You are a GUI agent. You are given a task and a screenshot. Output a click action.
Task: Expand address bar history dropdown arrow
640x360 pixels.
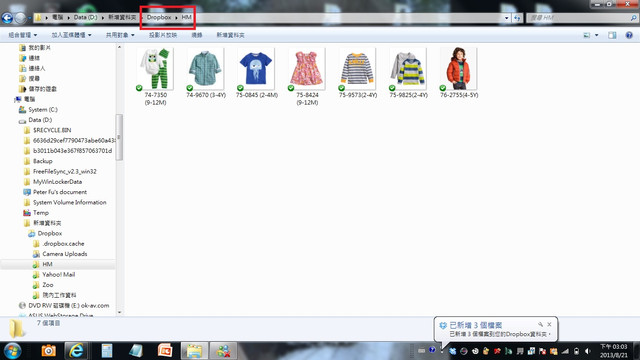tap(507, 18)
